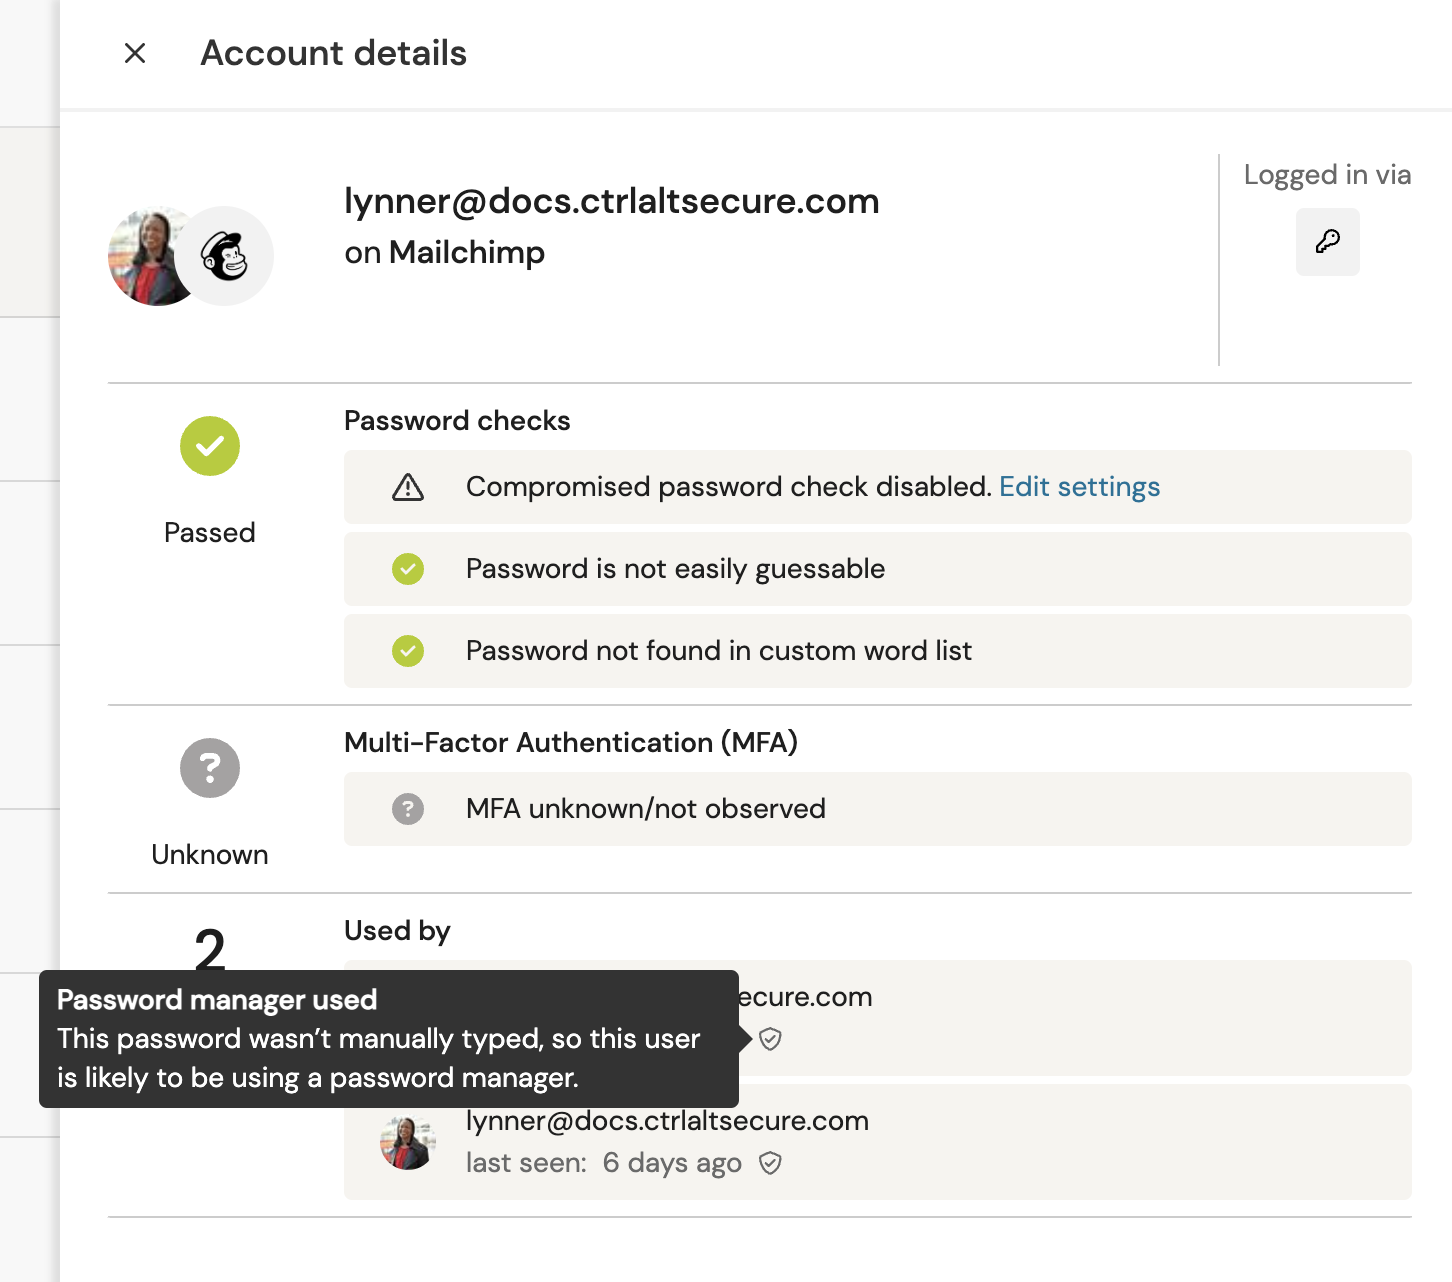Click the large green Passed checkmark
Image resolution: width=1452 pixels, height=1282 pixels.
210,446
